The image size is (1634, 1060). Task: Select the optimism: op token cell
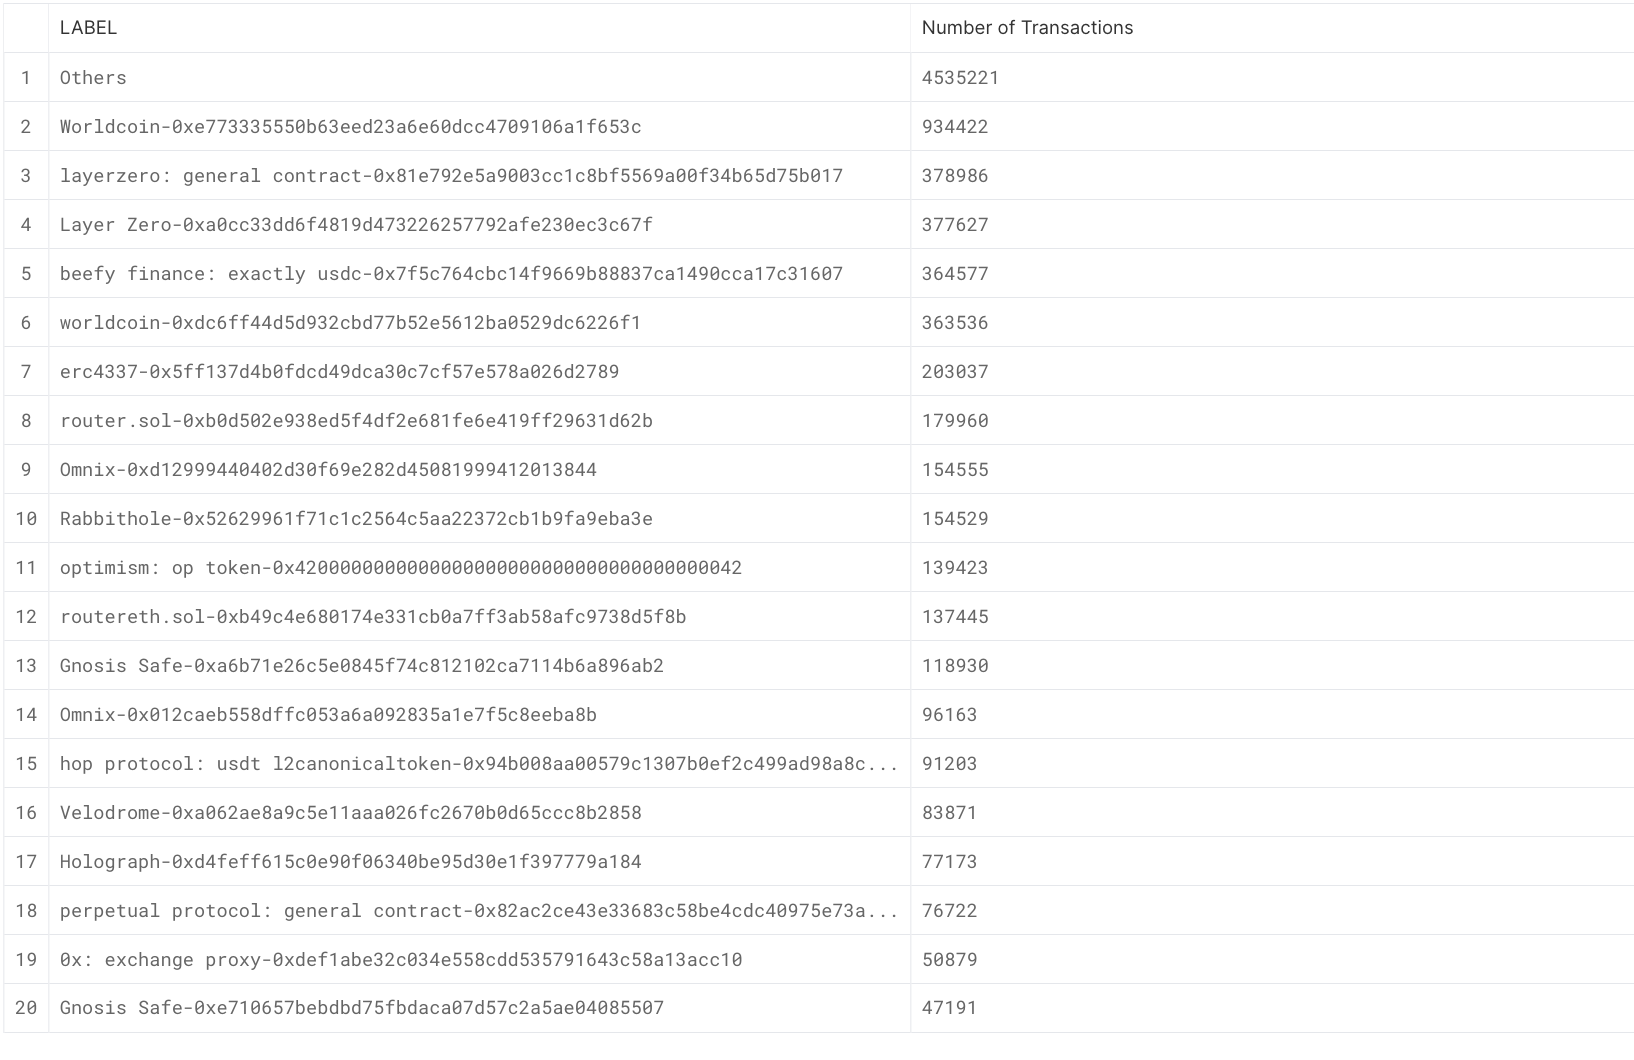click(400, 568)
